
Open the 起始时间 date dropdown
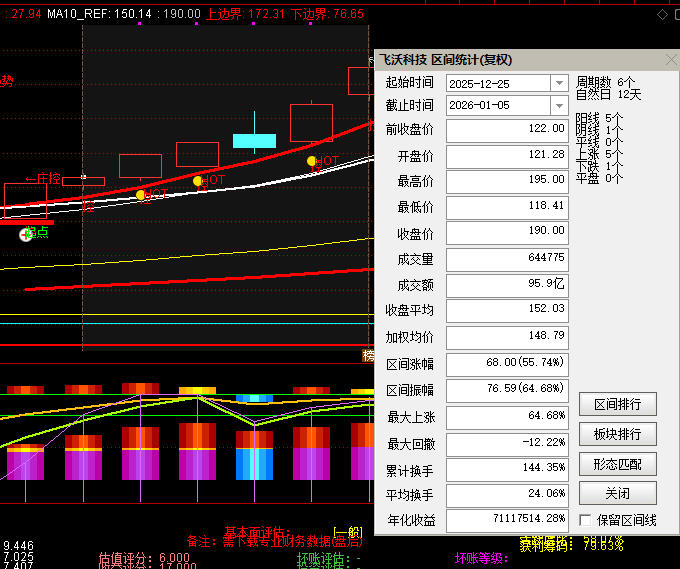tap(559, 83)
